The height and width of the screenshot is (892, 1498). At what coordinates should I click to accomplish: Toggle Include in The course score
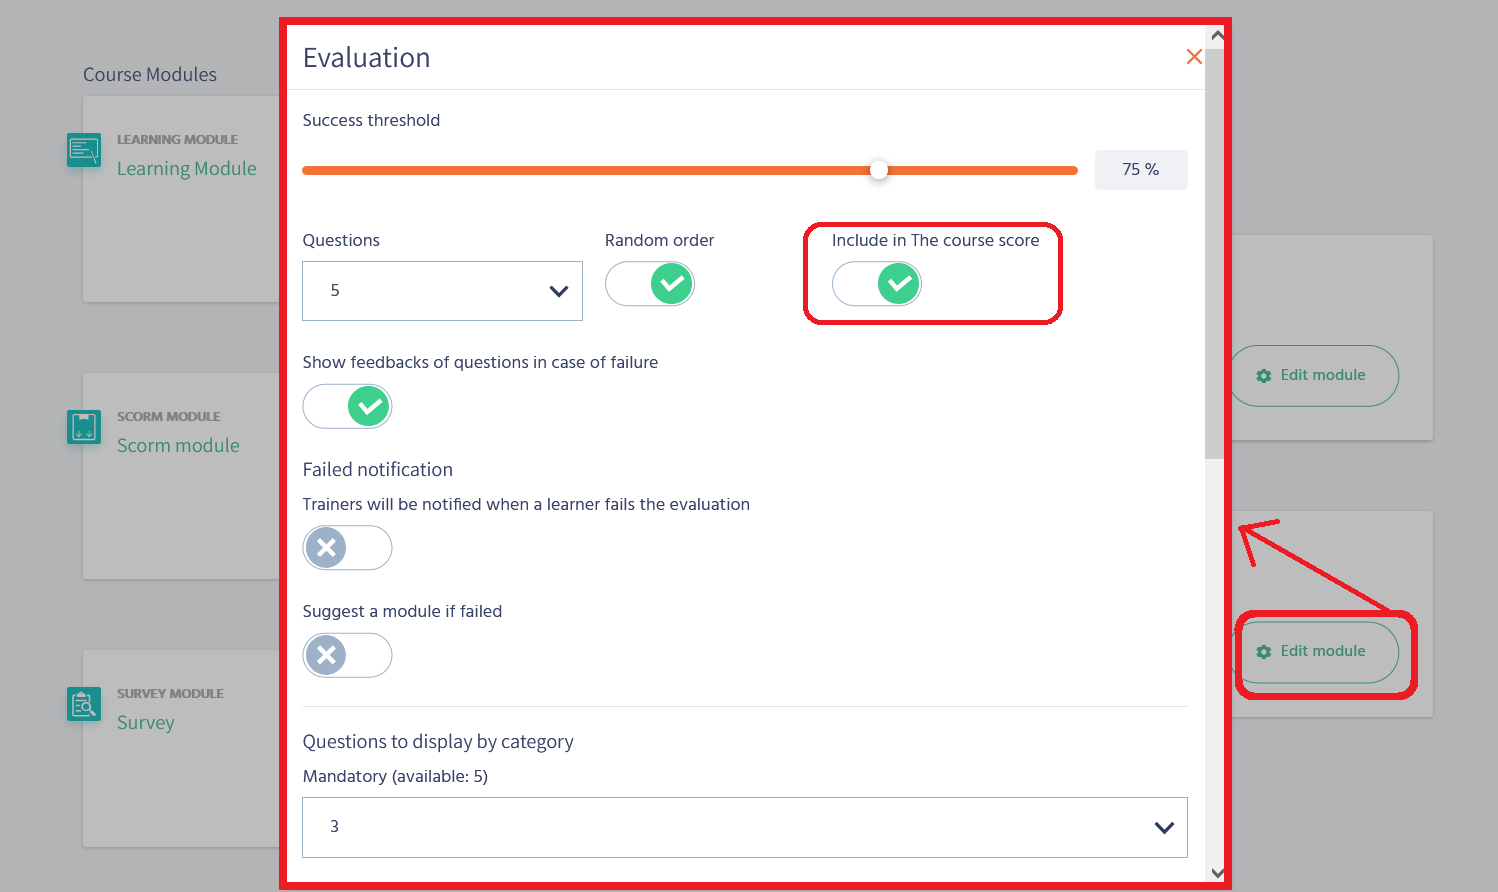877,284
